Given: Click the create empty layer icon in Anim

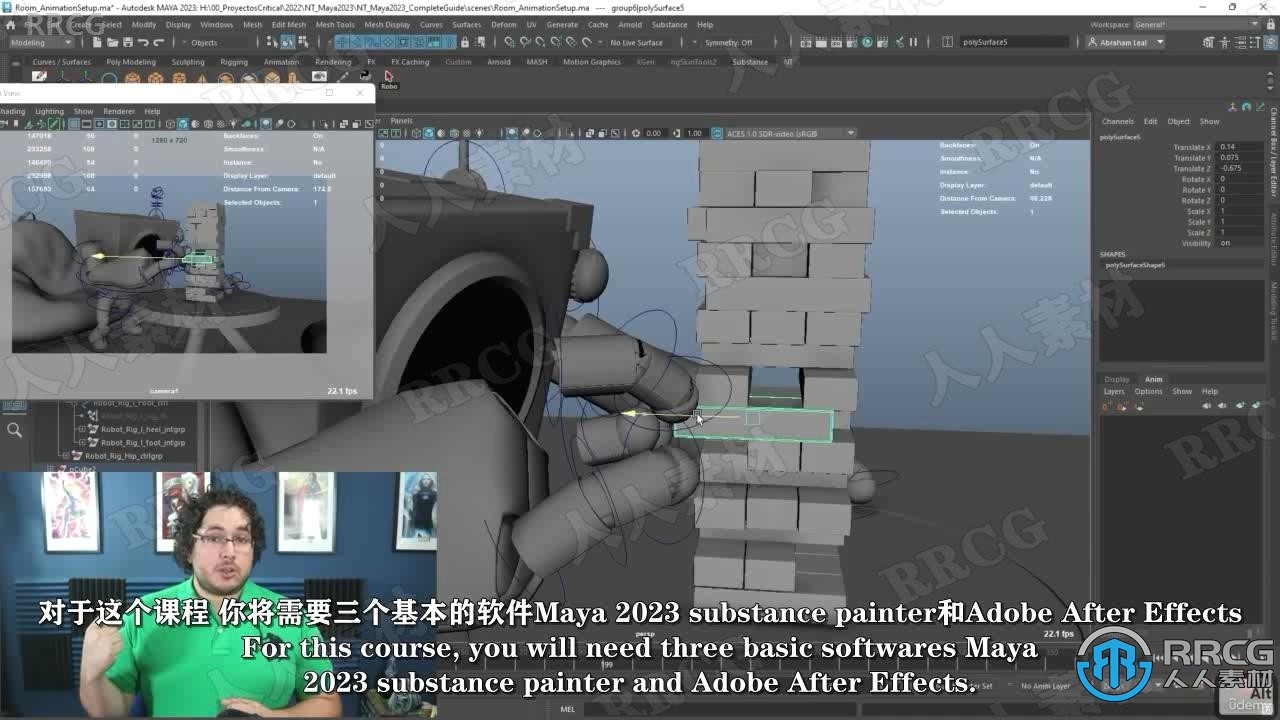Looking at the screenshot, I should point(1240,405).
